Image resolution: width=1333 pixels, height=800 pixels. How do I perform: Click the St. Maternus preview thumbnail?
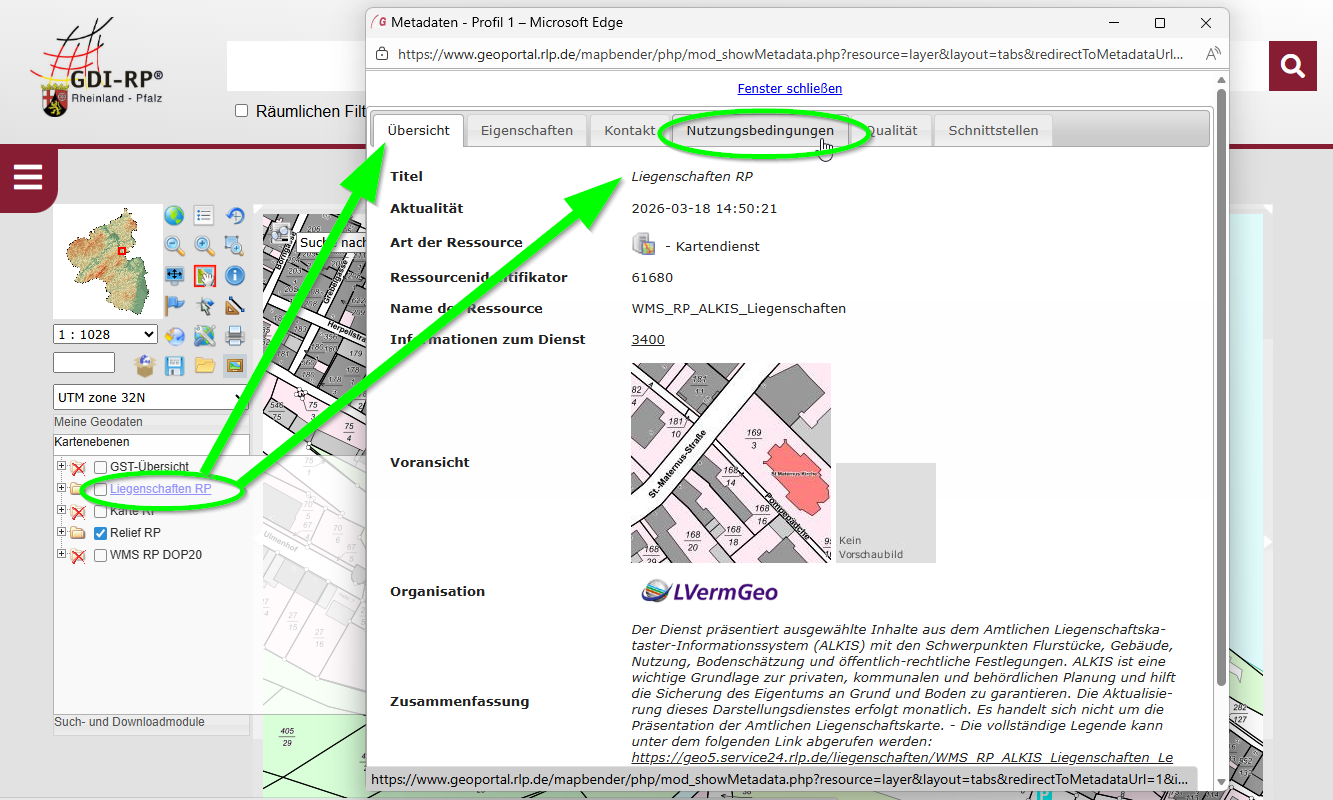[x=730, y=463]
